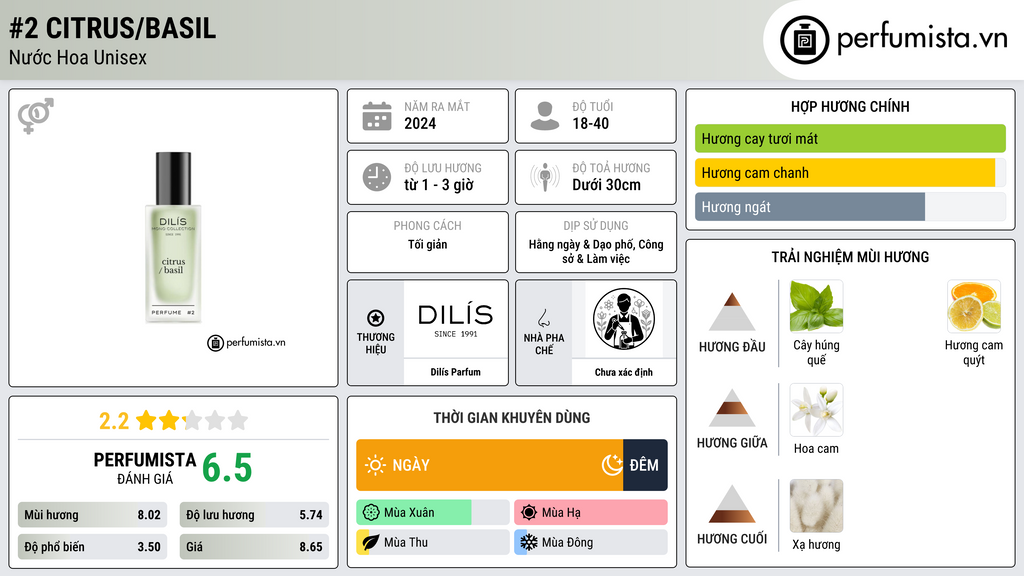Click the calendar icon beside Năm ra mắt
The height and width of the screenshot is (576, 1024).
click(377, 116)
